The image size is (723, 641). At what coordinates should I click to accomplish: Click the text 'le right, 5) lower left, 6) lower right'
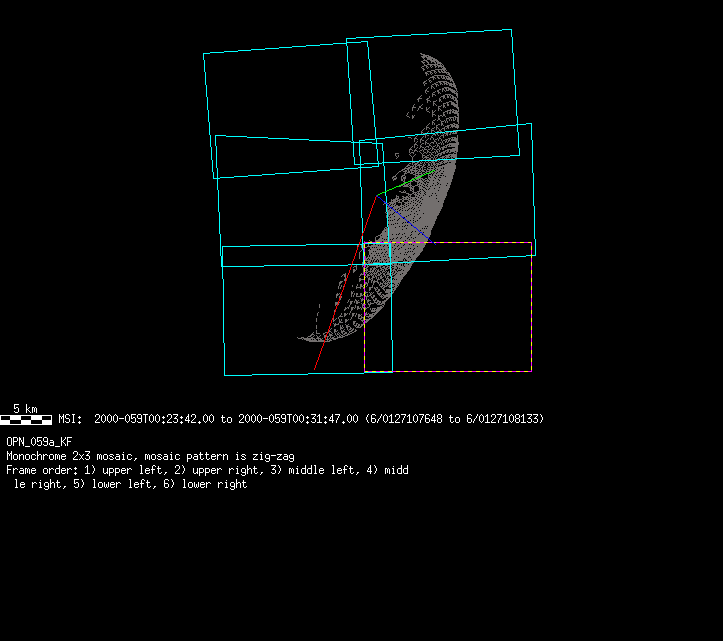(x=130, y=484)
